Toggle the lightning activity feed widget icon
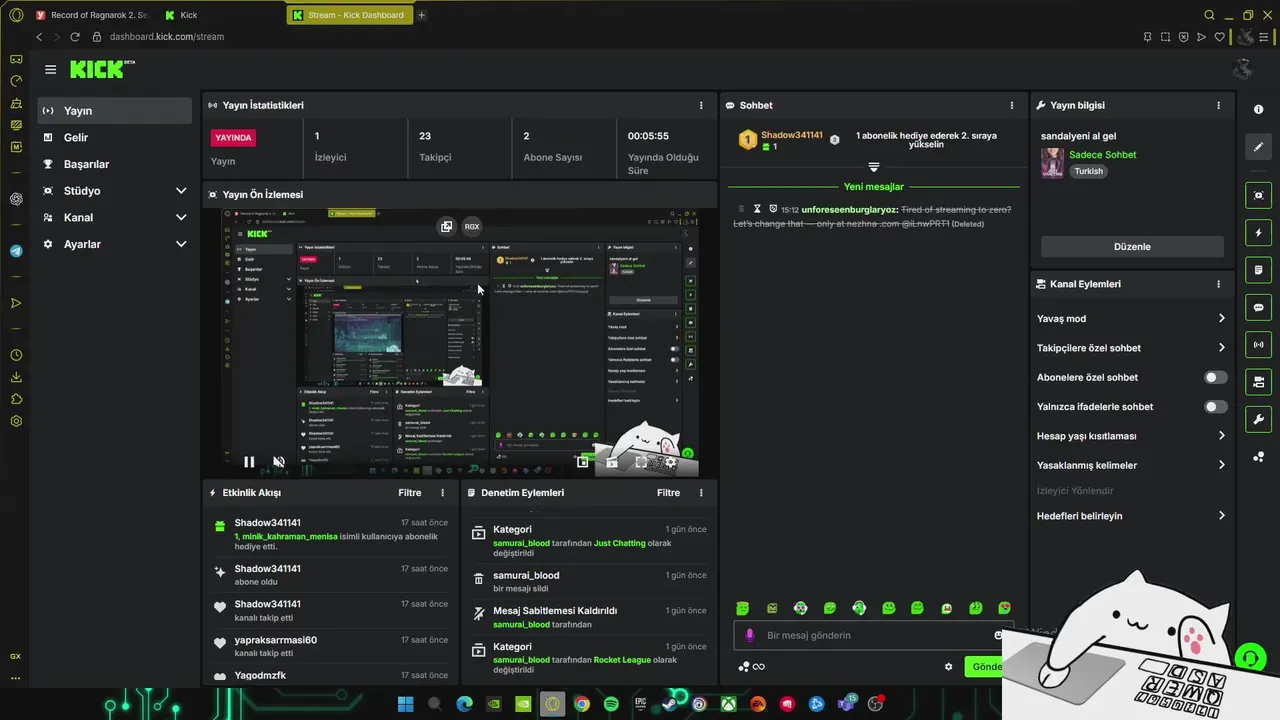The height and width of the screenshot is (720, 1280). tap(1258, 233)
